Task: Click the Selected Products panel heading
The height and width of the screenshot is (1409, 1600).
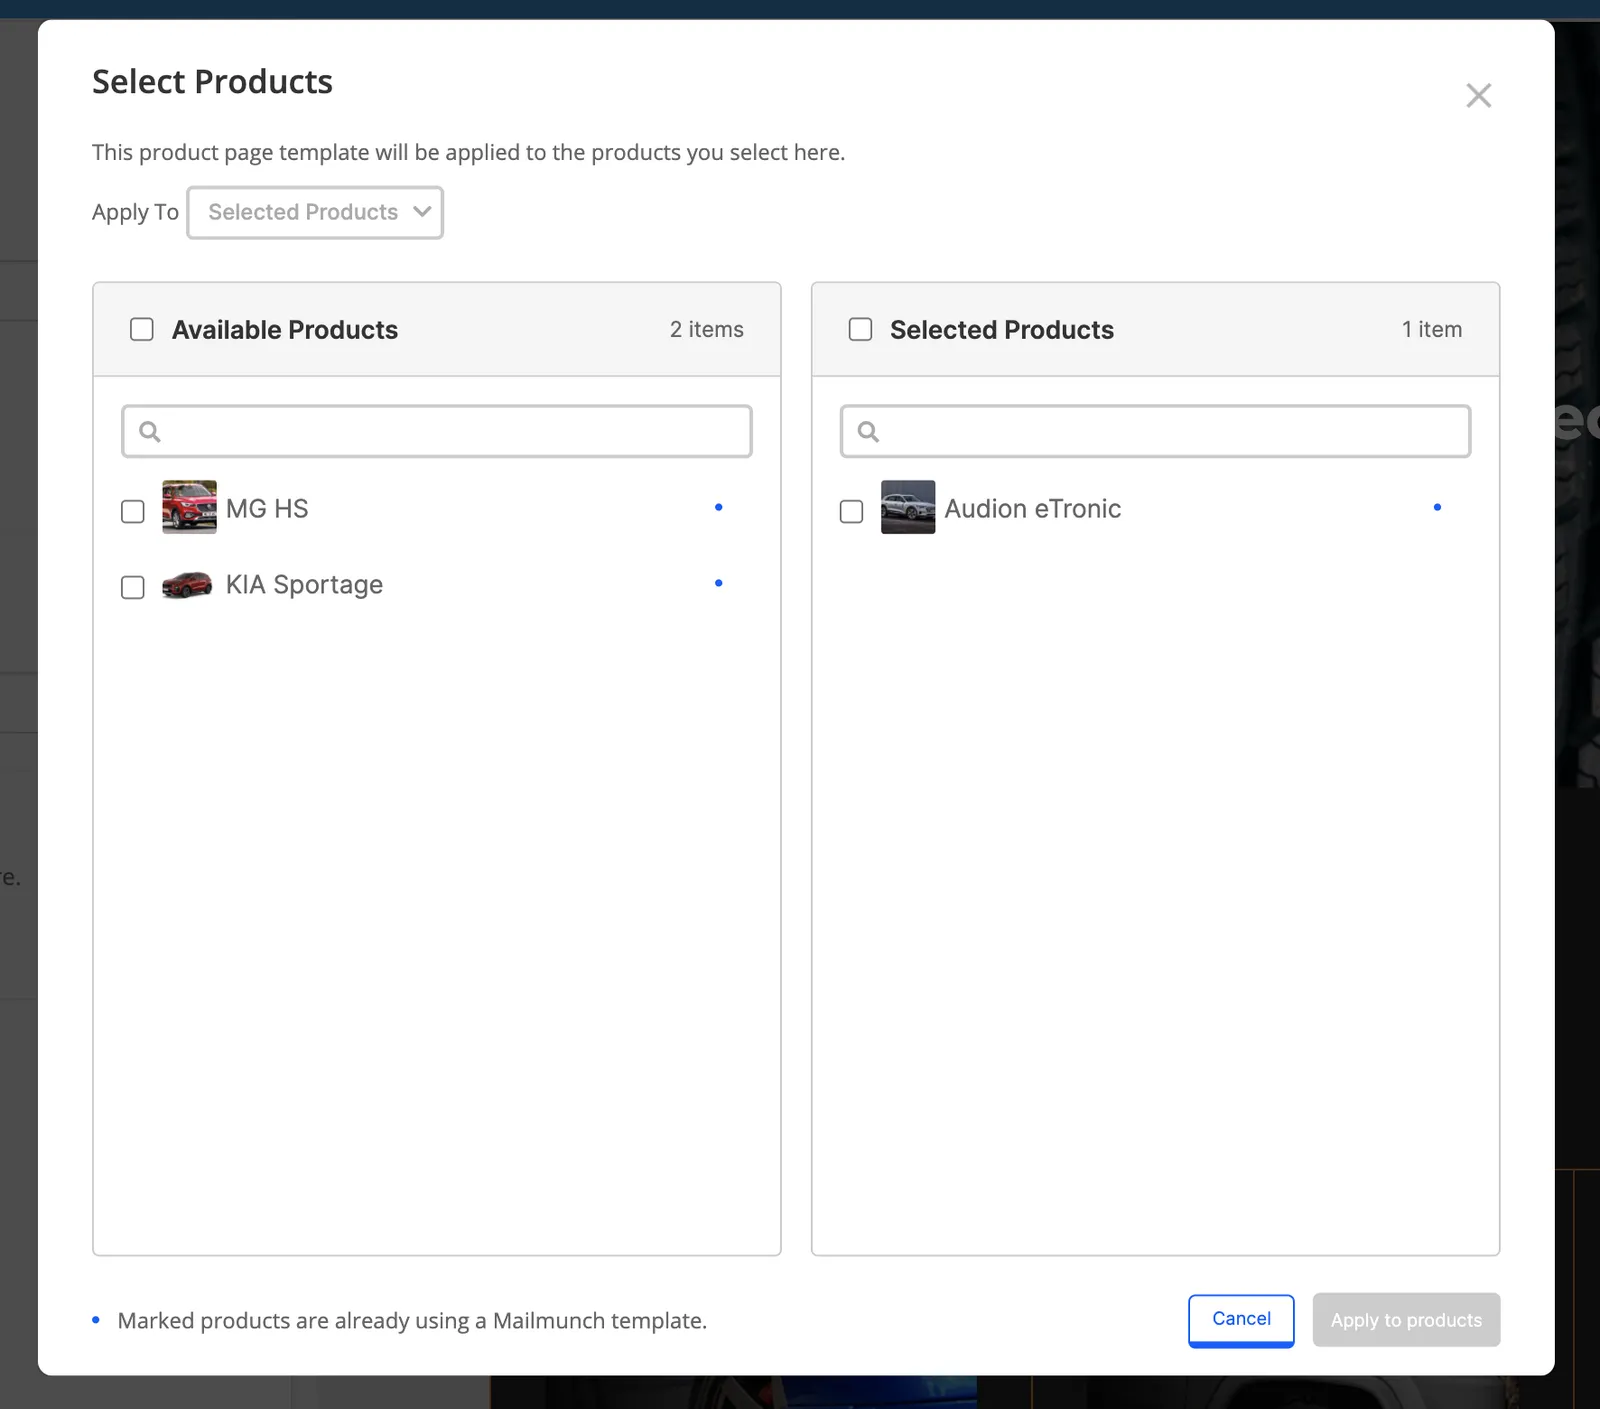Action: click(x=1002, y=330)
